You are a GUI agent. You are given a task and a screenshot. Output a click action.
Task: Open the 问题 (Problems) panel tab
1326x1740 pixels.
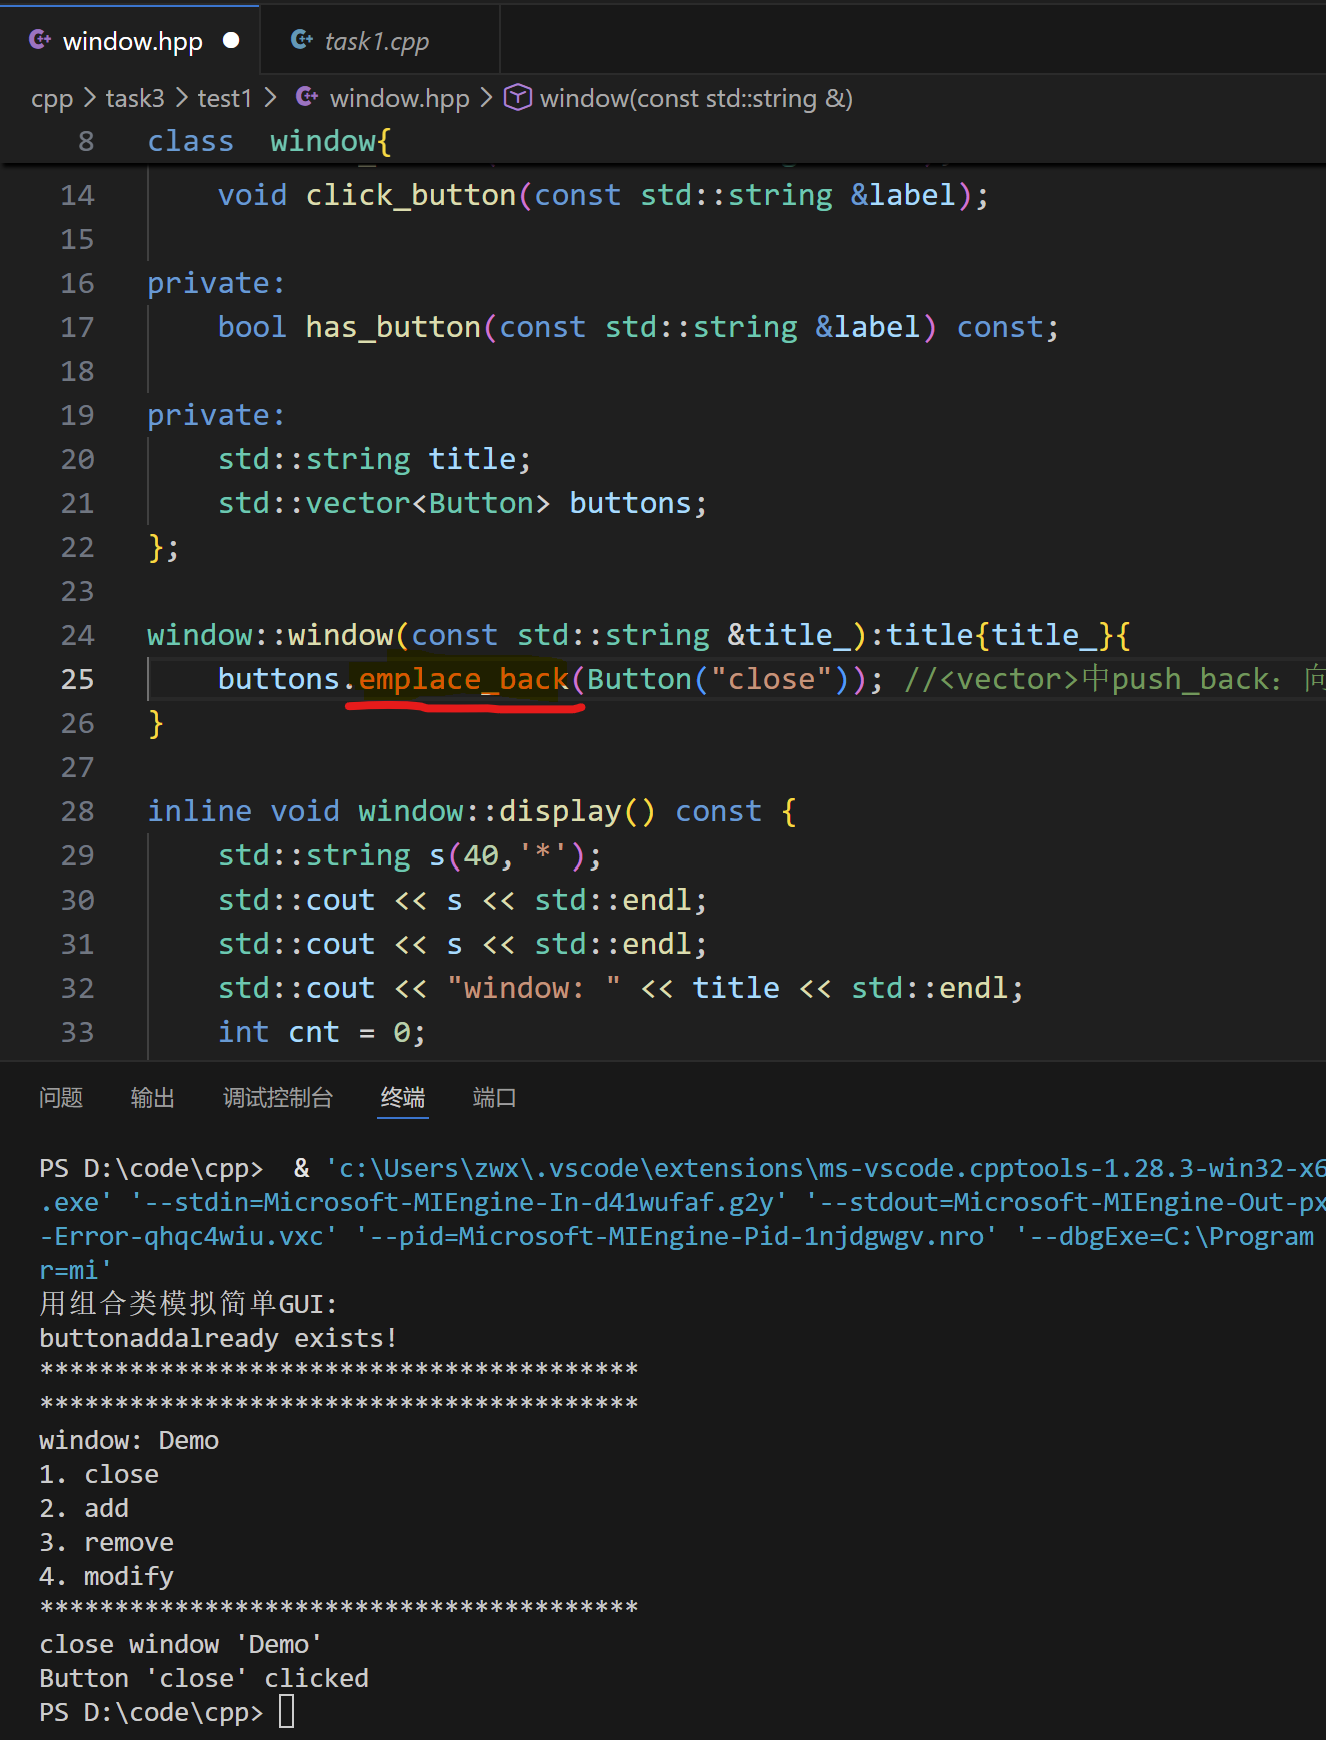(x=61, y=1098)
